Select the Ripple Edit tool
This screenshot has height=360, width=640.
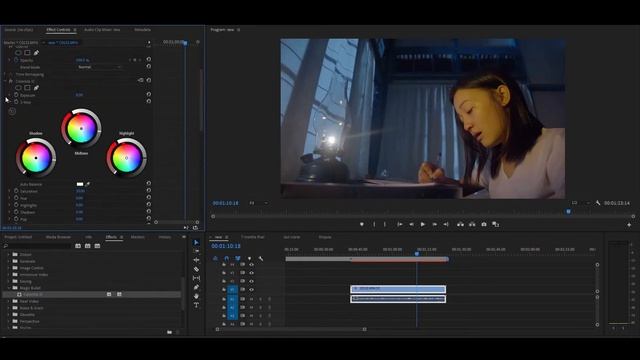(196, 260)
